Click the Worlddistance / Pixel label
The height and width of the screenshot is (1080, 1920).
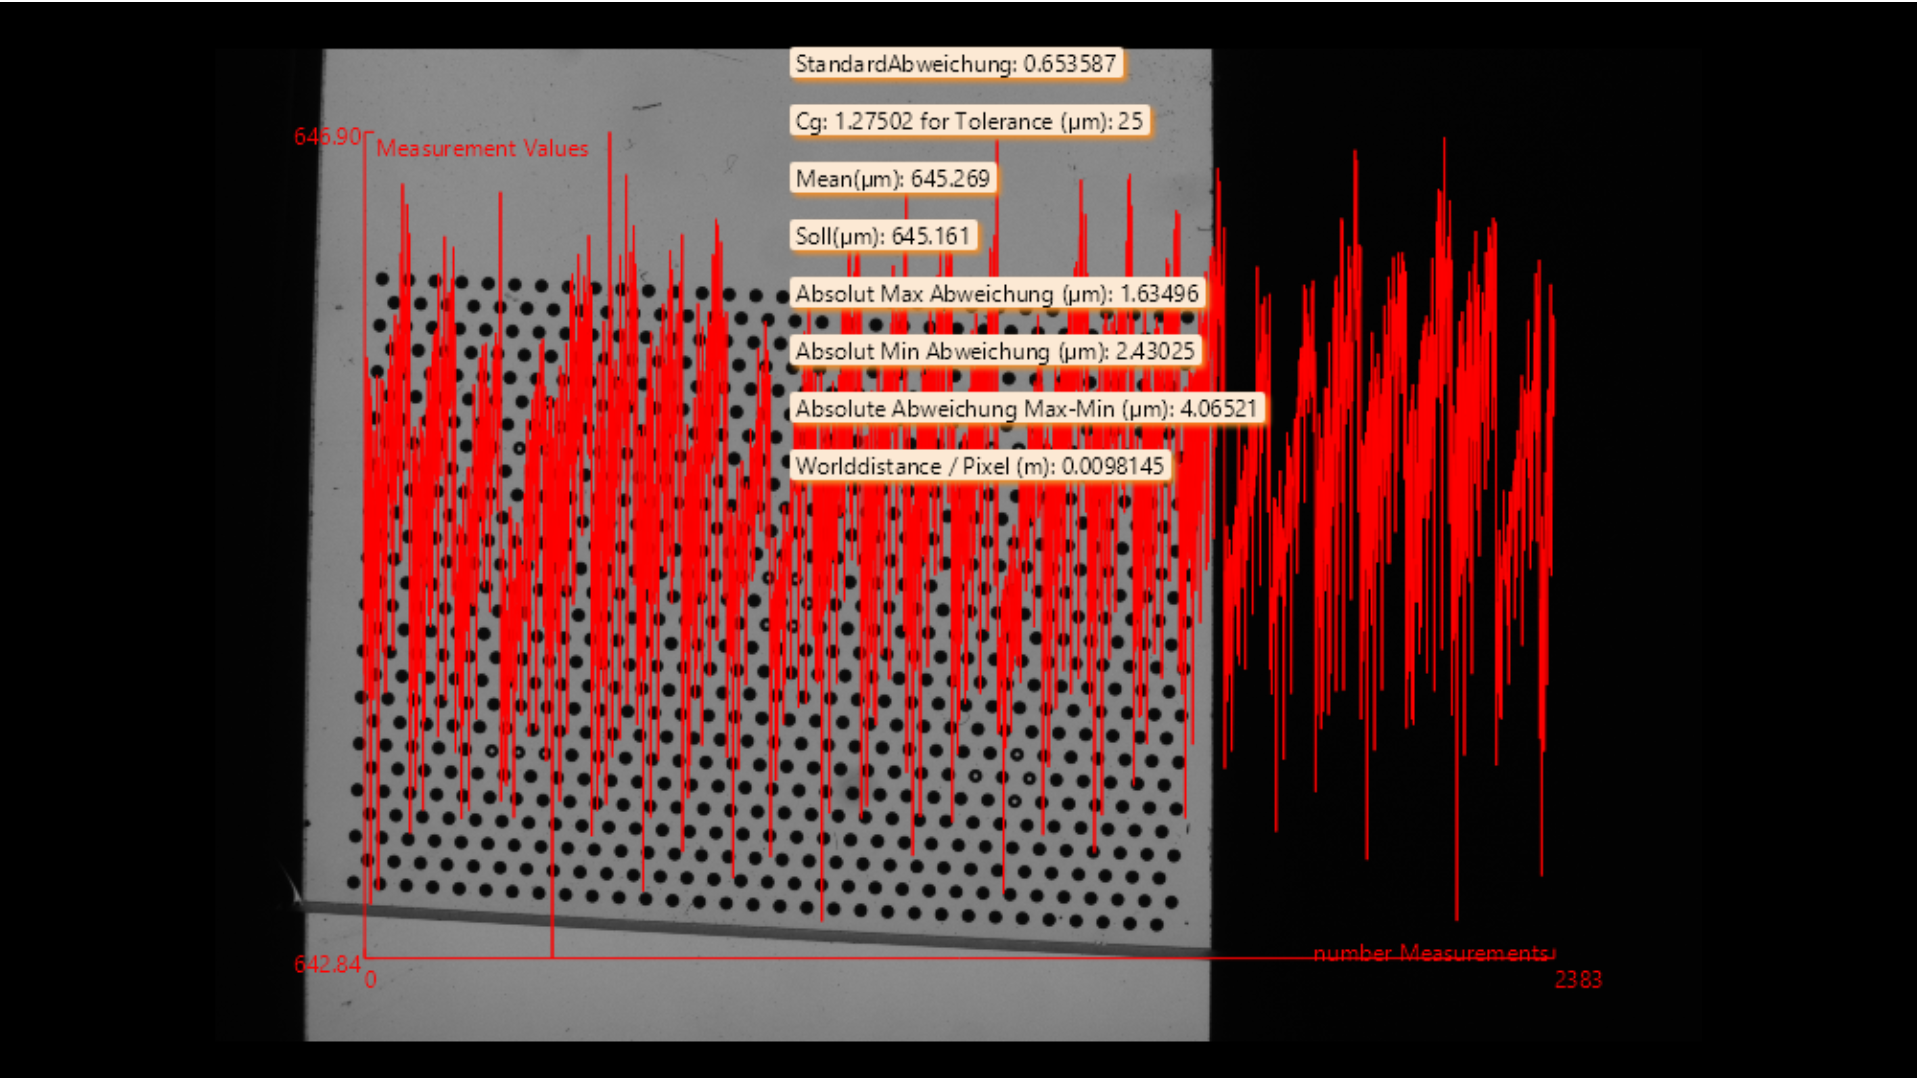pos(979,467)
